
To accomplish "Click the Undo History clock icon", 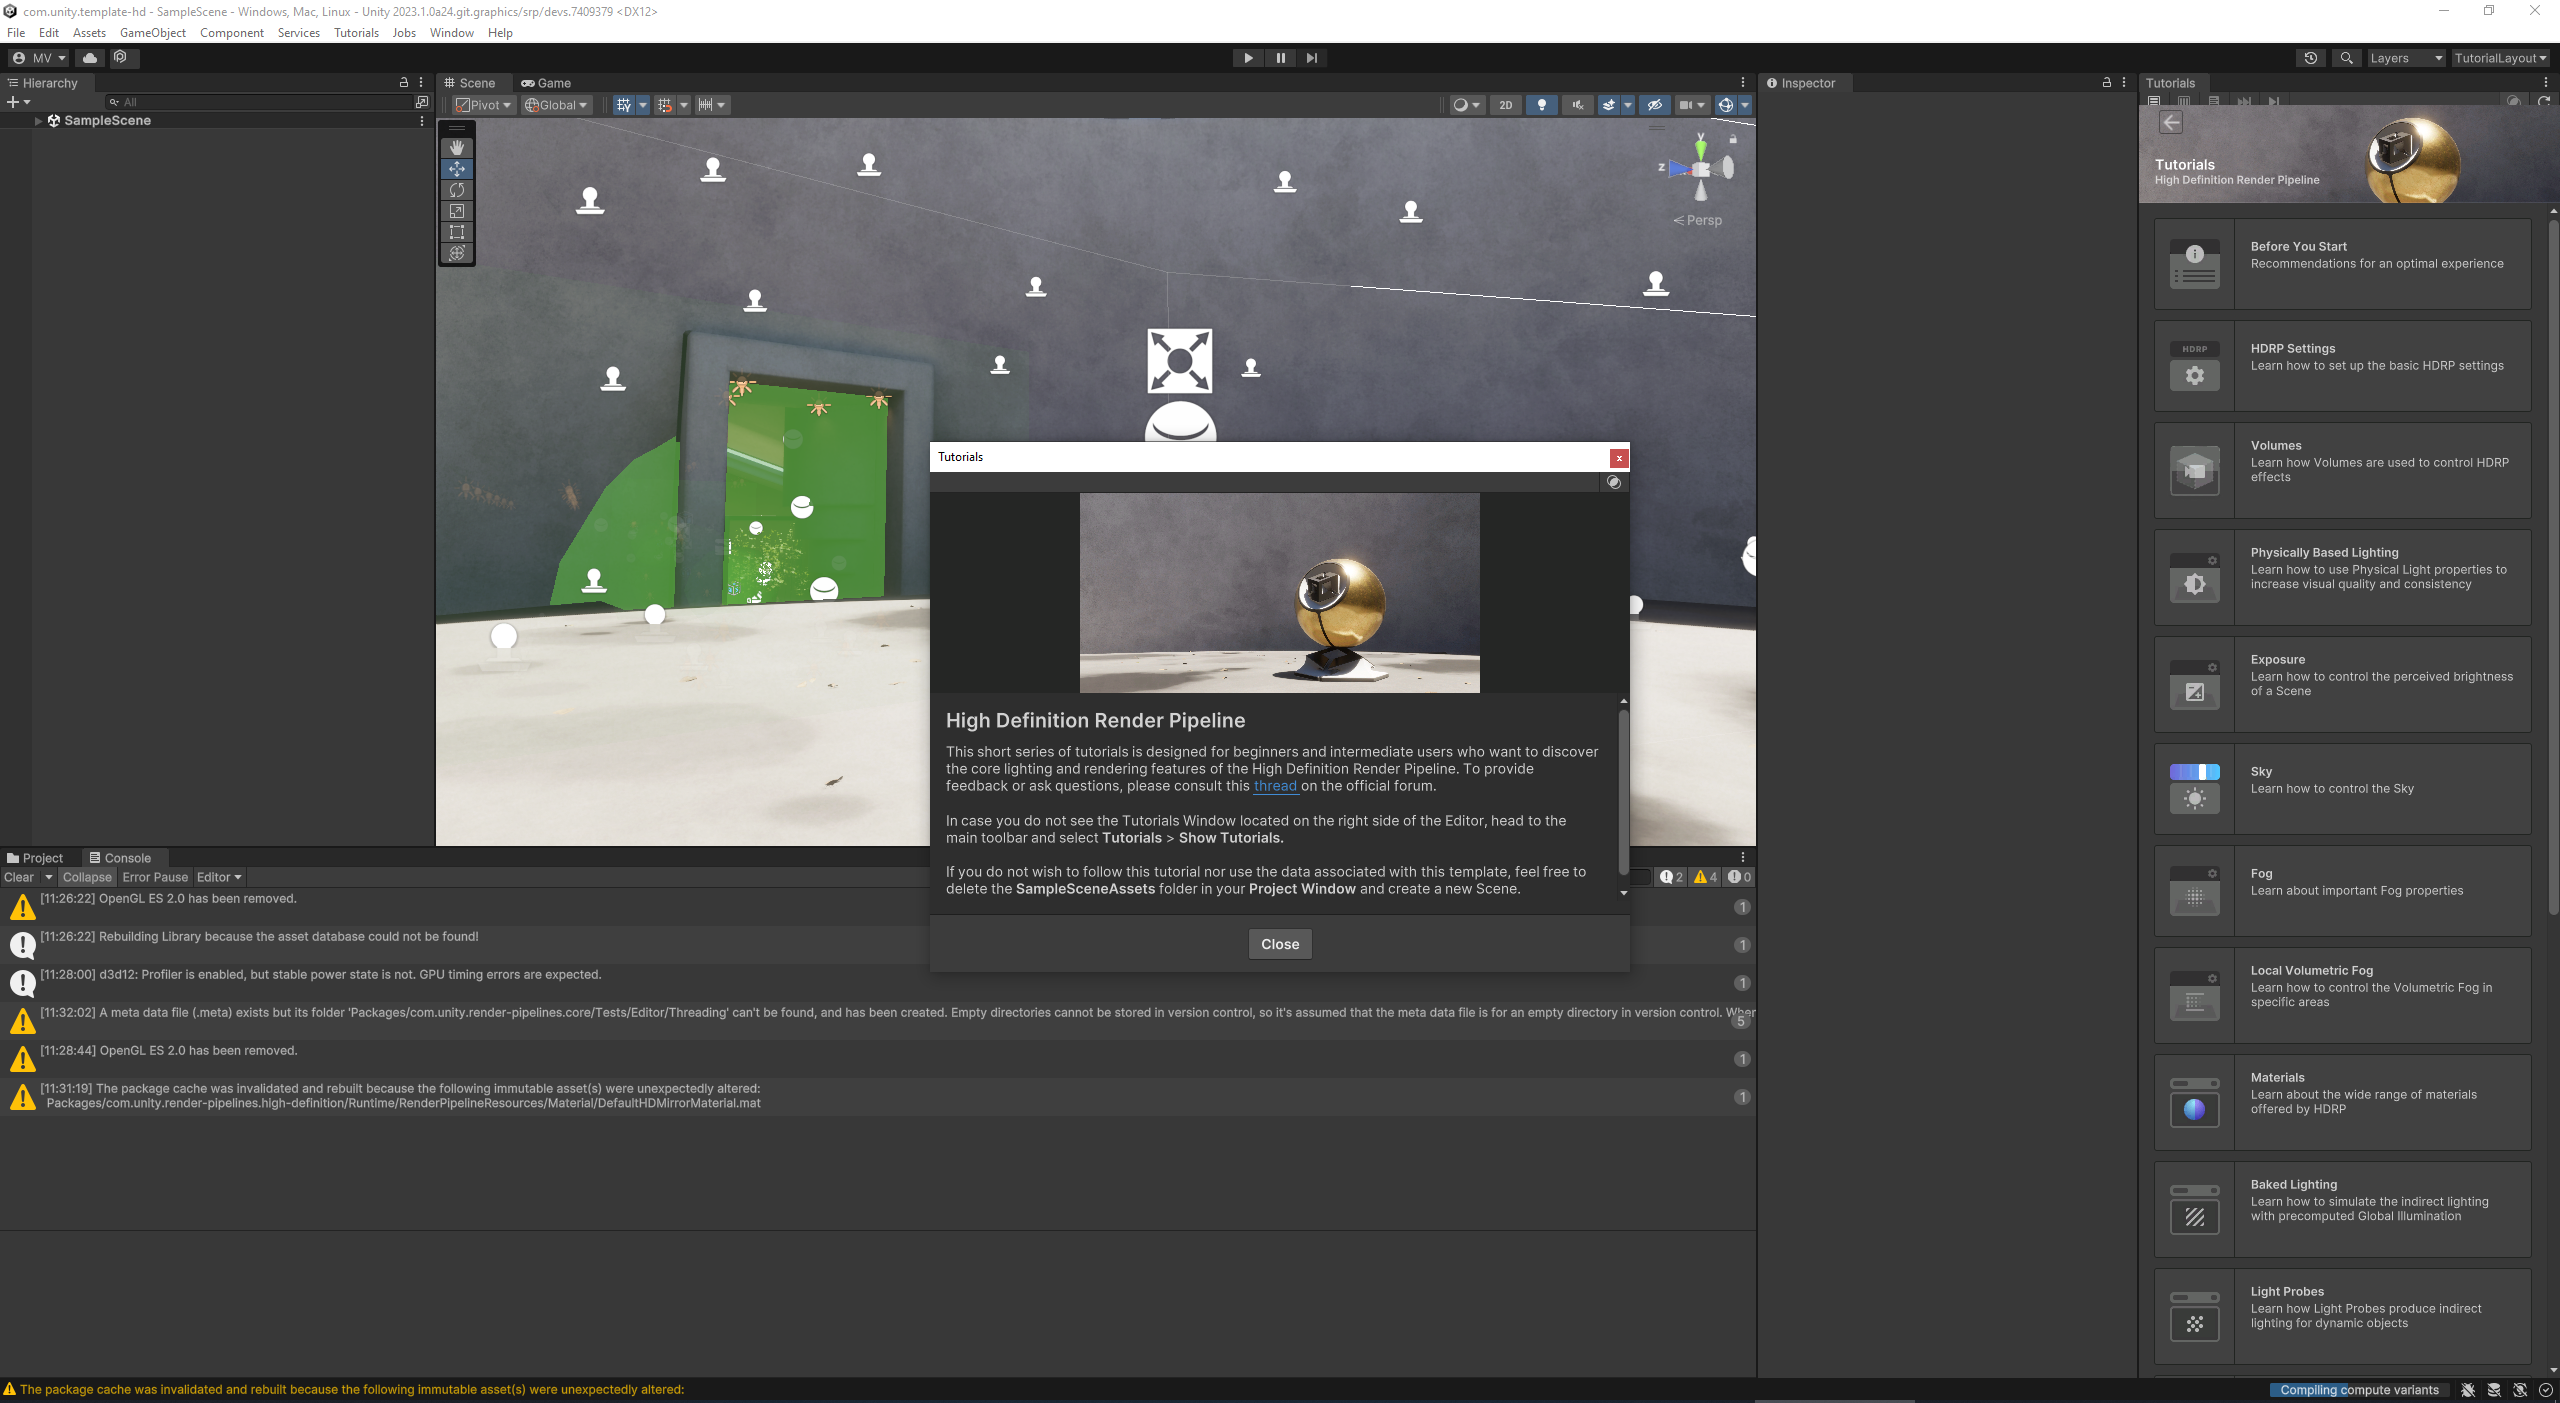I will (2310, 57).
